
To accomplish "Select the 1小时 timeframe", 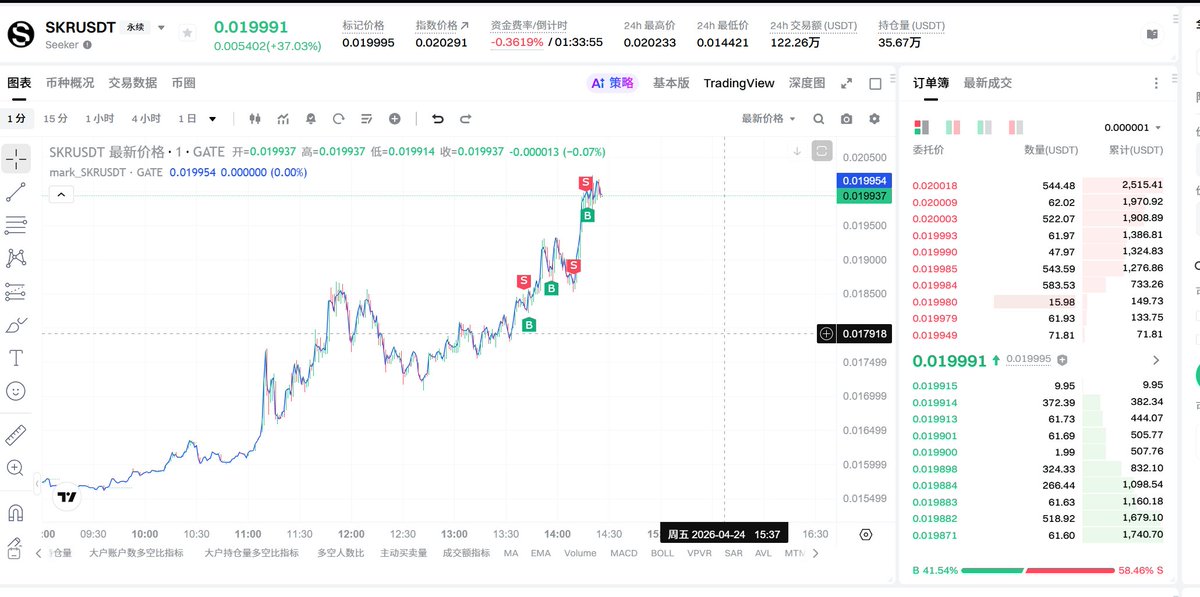I will (99, 118).
